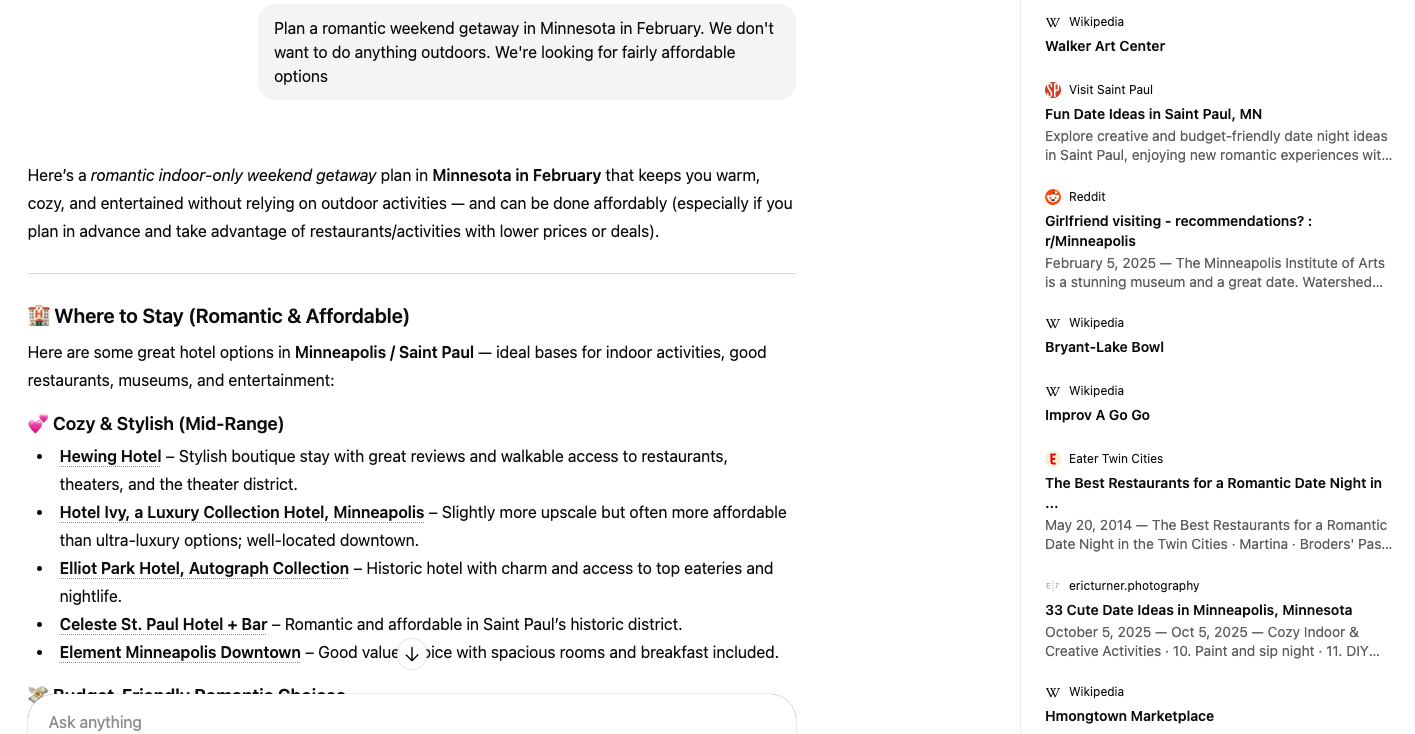
Task: Click Wikipedia icon above Hmongtown Marketplace
Action: coord(1053,692)
